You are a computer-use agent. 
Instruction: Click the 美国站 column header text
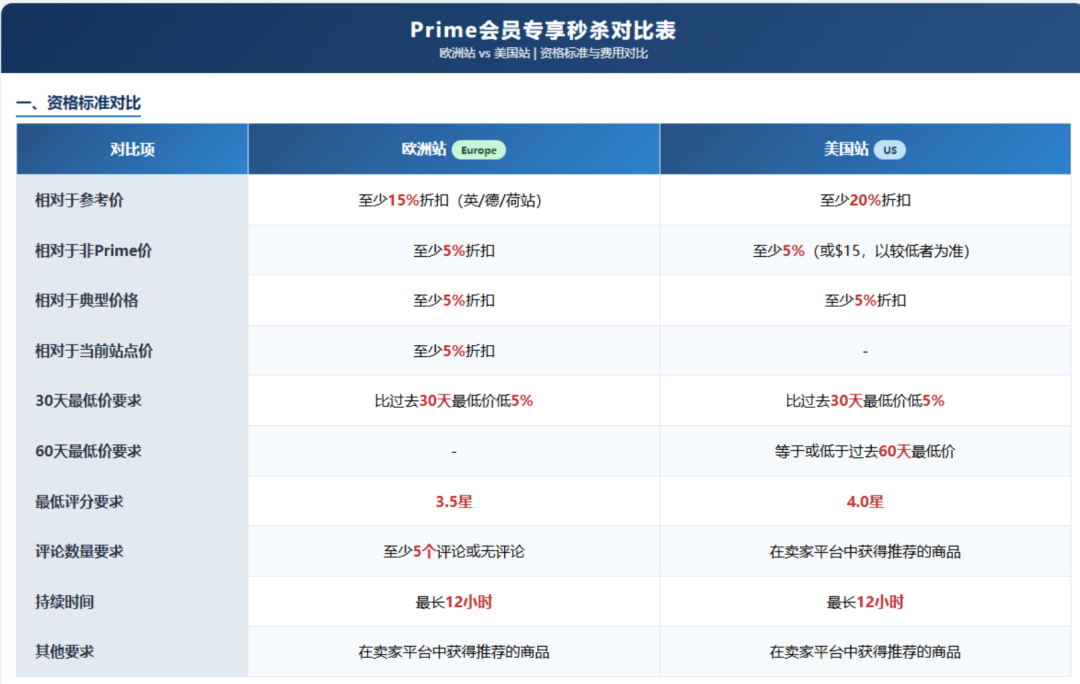tap(846, 149)
